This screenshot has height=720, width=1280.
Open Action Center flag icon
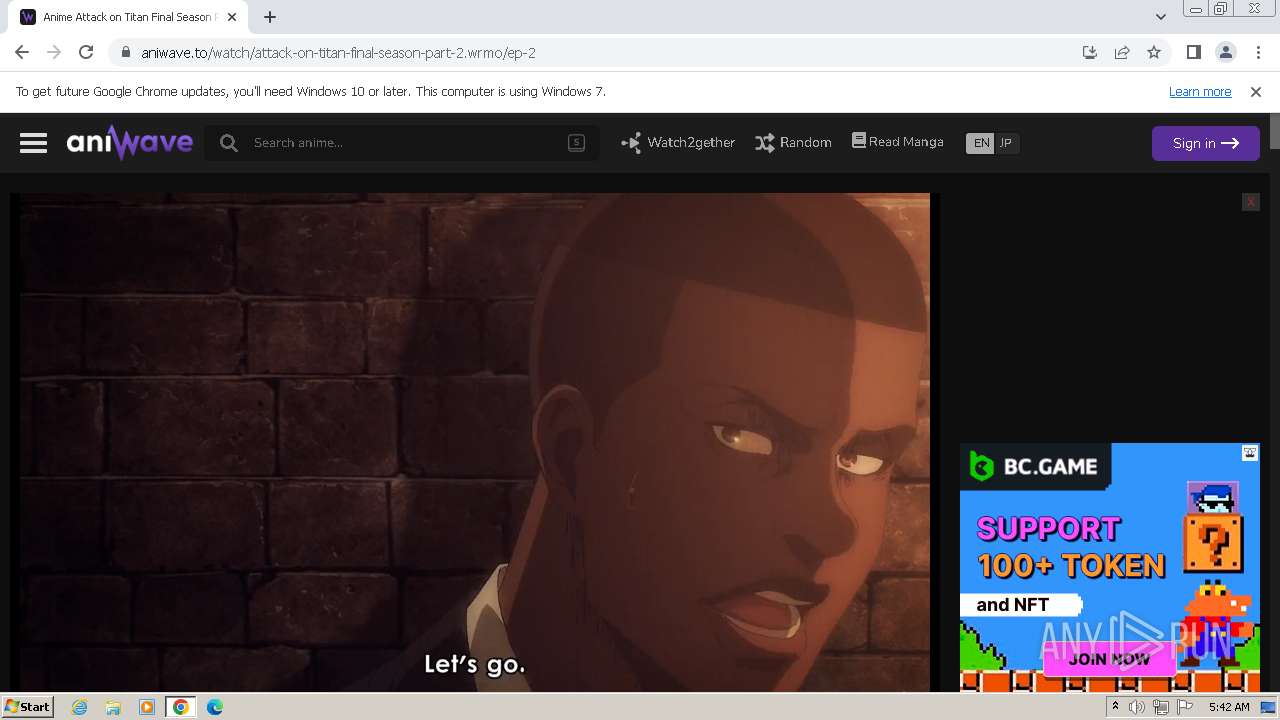point(1185,707)
